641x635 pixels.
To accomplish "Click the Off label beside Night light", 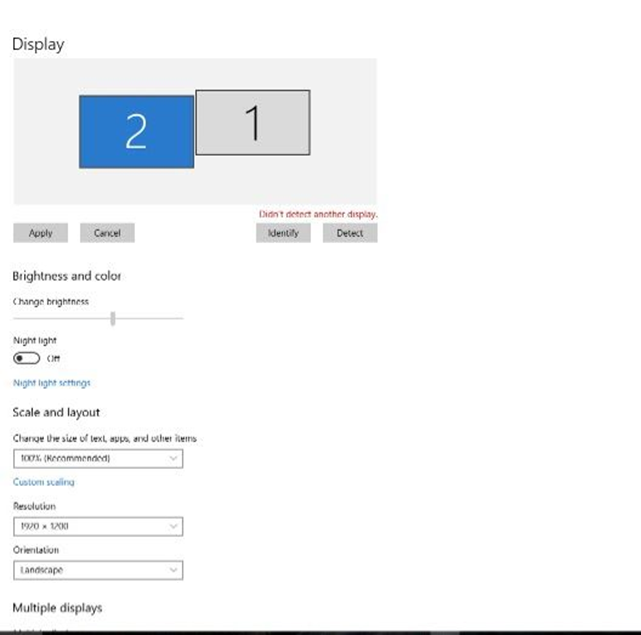I will tap(54, 358).
